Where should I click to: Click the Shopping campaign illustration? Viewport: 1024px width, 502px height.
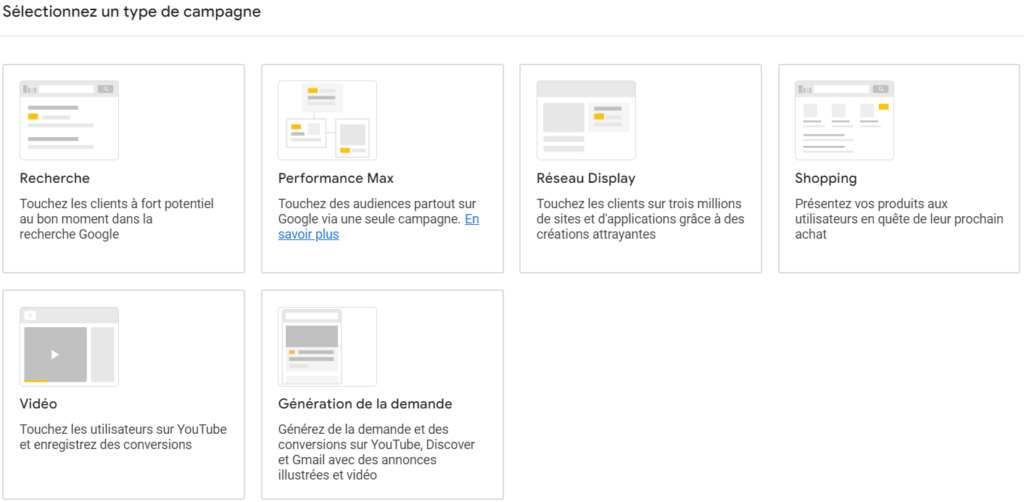click(x=844, y=120)
